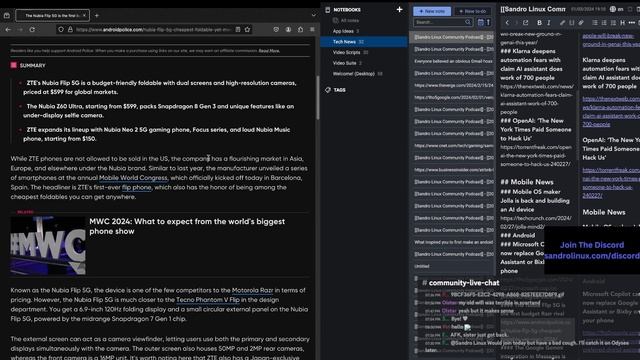Image resolution: width=640 pixels, height=360 pixels.
Task: Add a new Joplin notebook
Action: tap(399, 9)
